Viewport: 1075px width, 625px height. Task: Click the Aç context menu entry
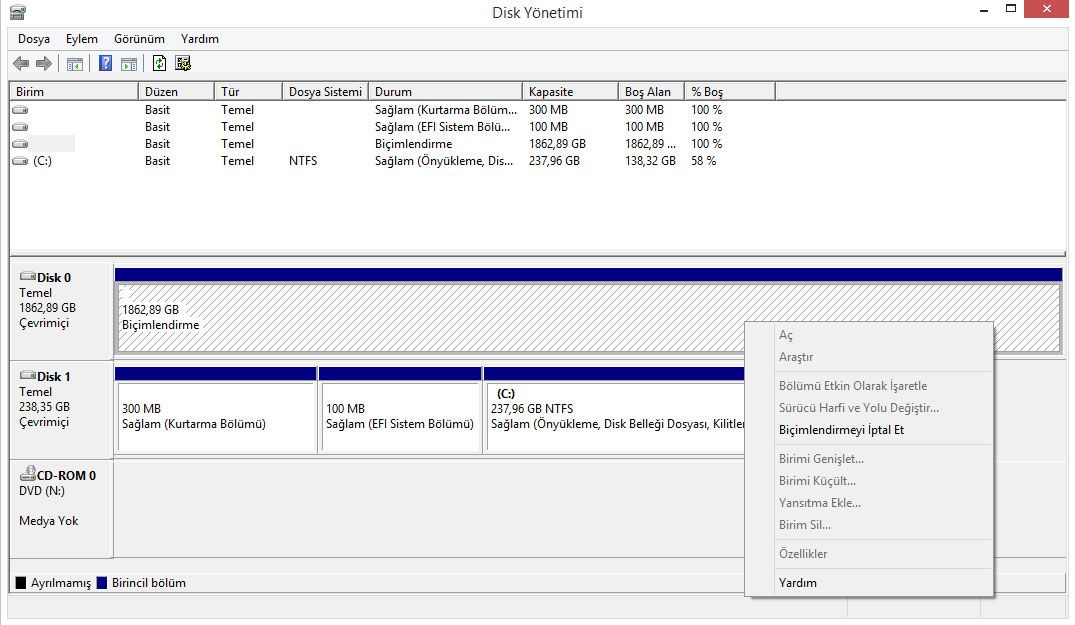(x=786, y=335)
